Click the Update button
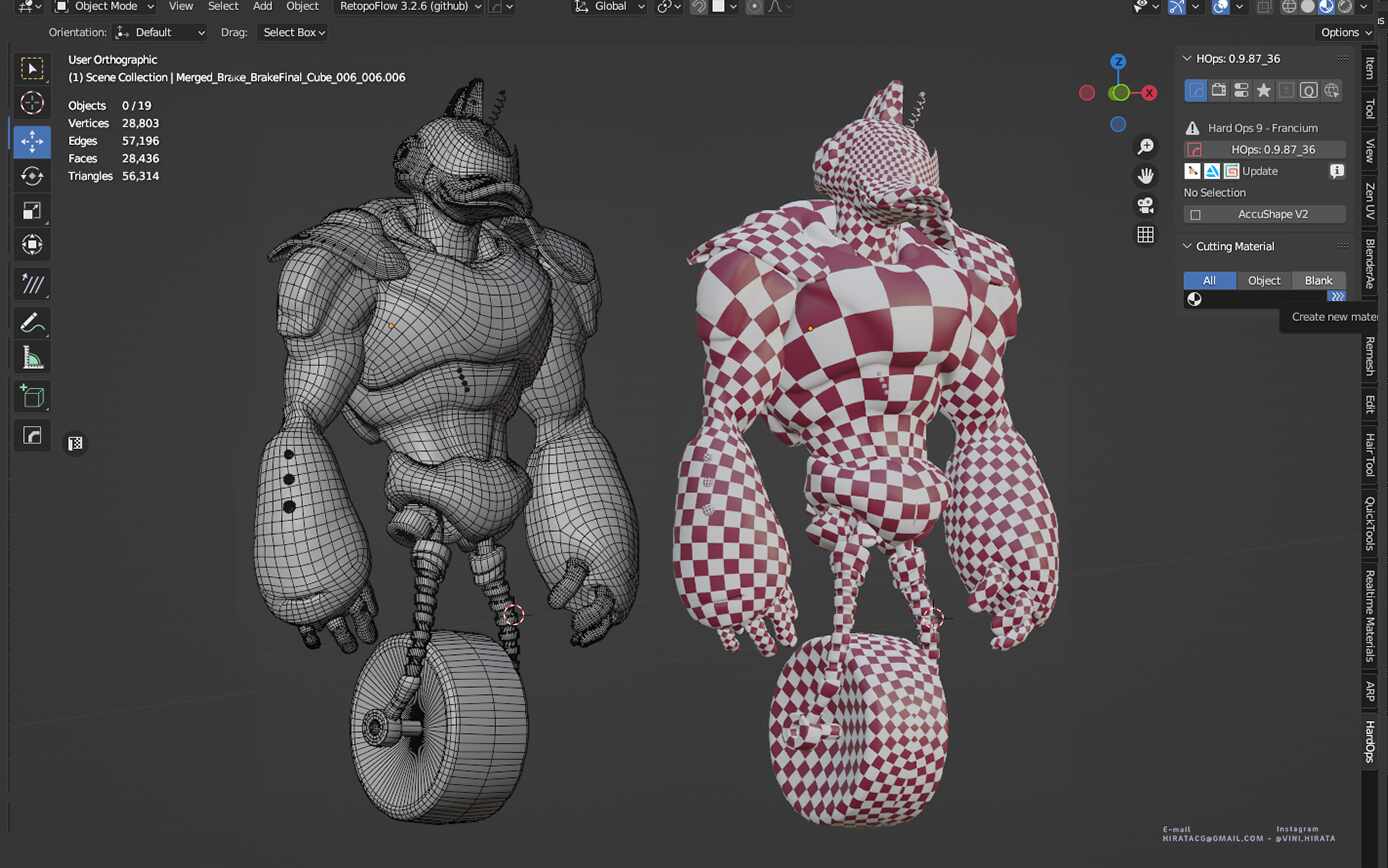The image size is (1388, 868). tap(1260, 171)
